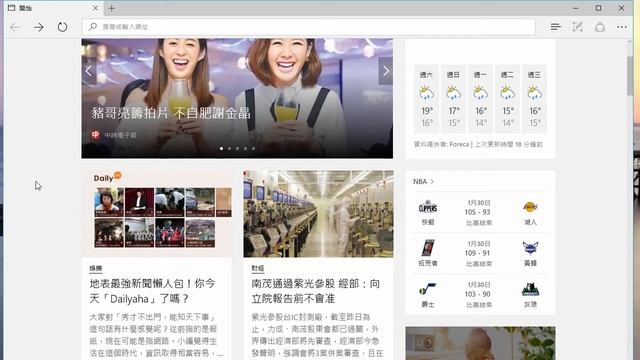Click the China Times source logo on slide
The width and height of the screenshot is (640, 360).
[x=96, y=135]
